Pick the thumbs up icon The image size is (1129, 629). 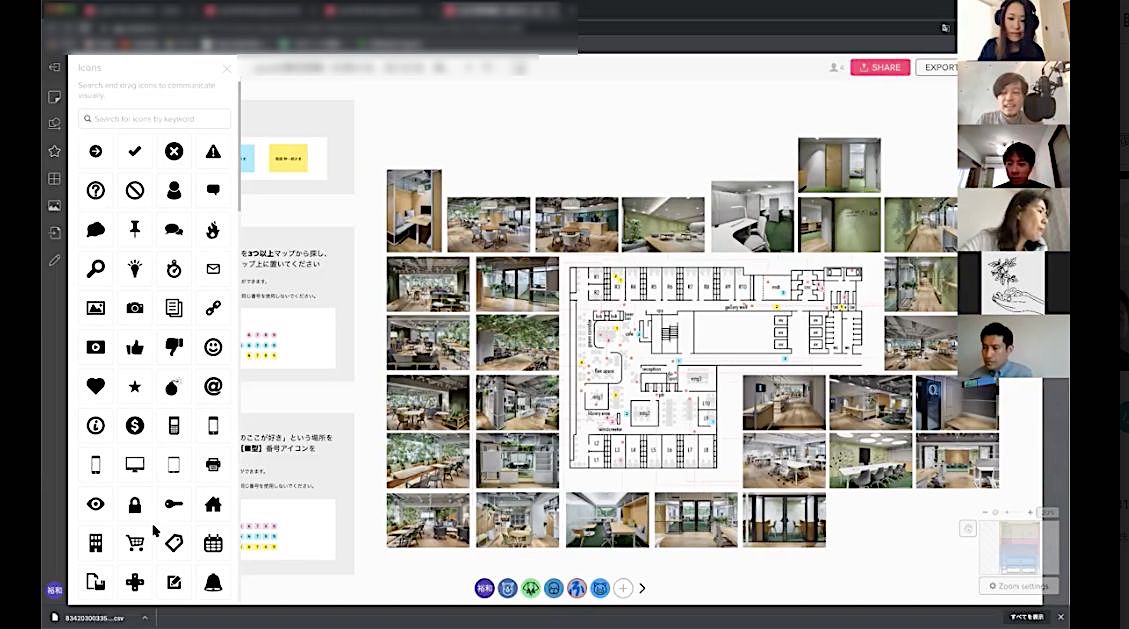pyautogui.click(x=135, y=347)
